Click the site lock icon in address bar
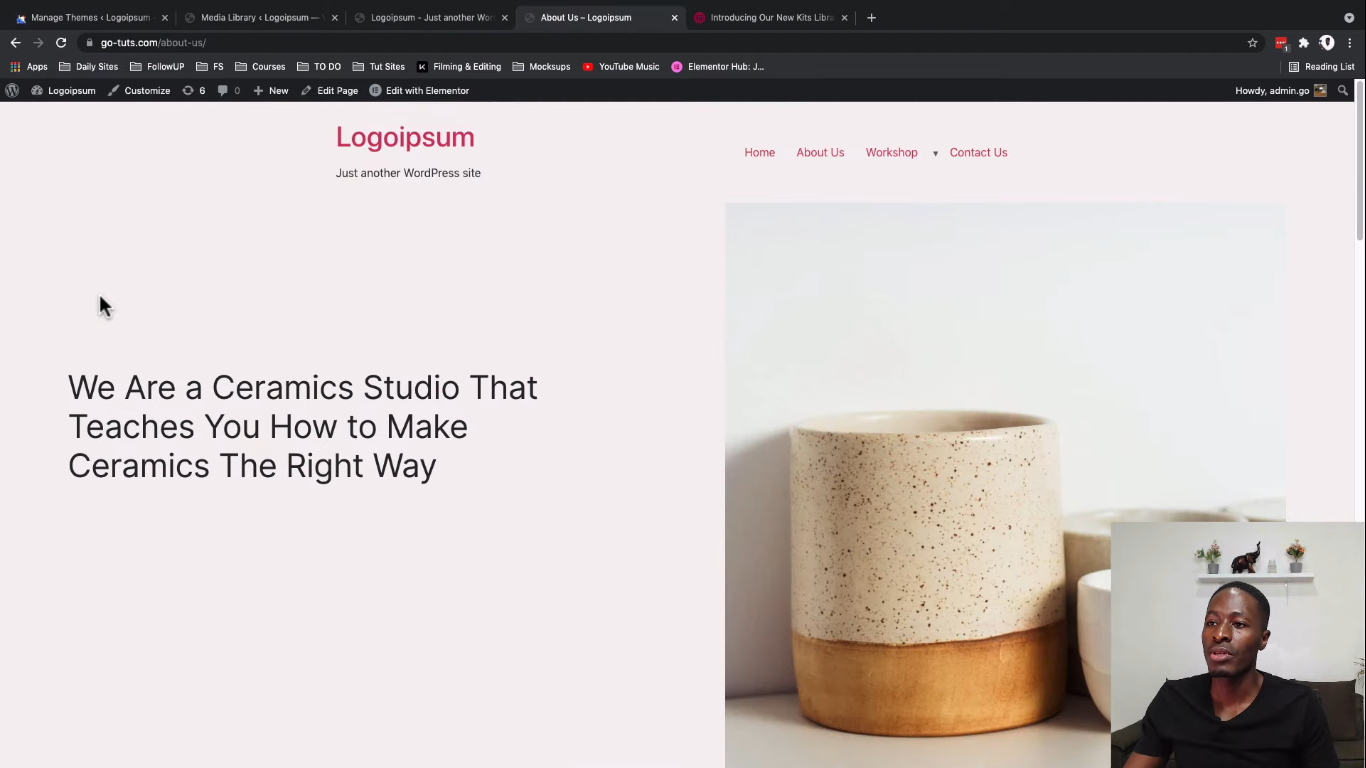Screen dimensions: 1366x768 click(89, 43)
